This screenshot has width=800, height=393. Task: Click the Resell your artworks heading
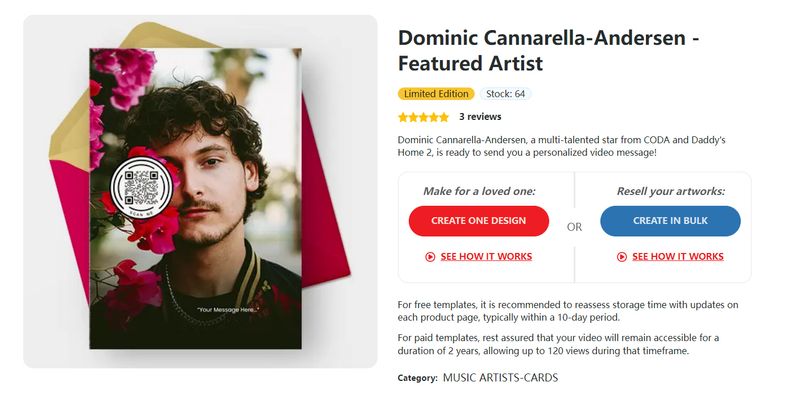[x=670, y=191]
